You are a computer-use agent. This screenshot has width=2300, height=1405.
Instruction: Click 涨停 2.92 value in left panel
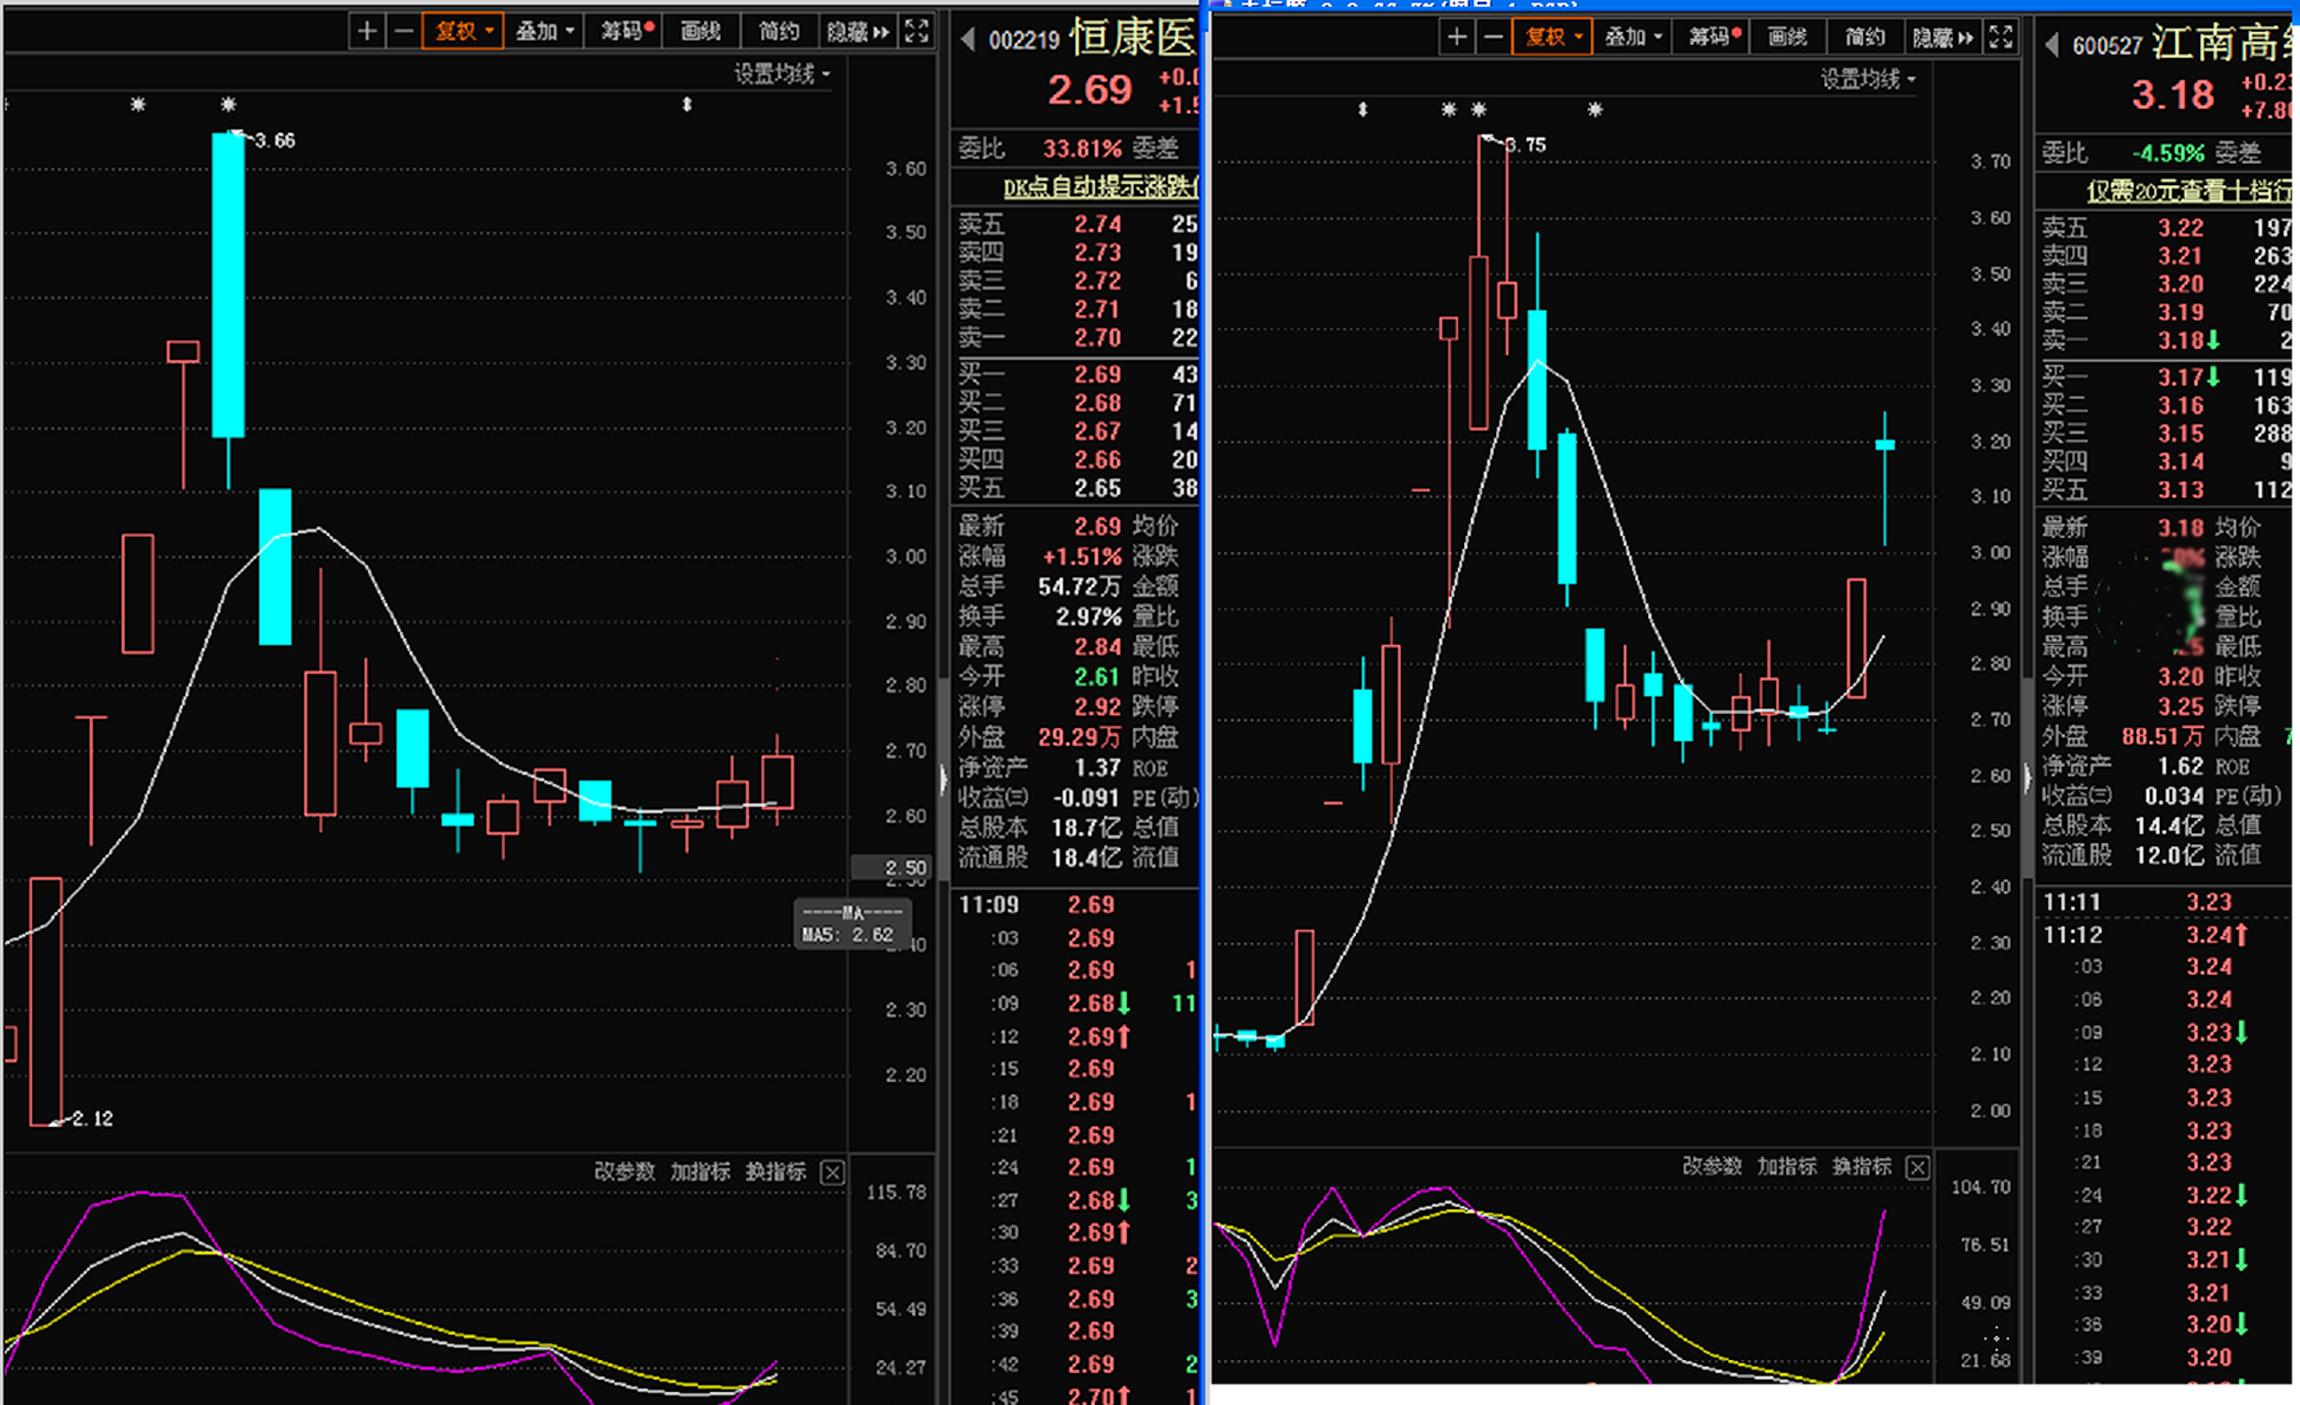pos(1097,706)
